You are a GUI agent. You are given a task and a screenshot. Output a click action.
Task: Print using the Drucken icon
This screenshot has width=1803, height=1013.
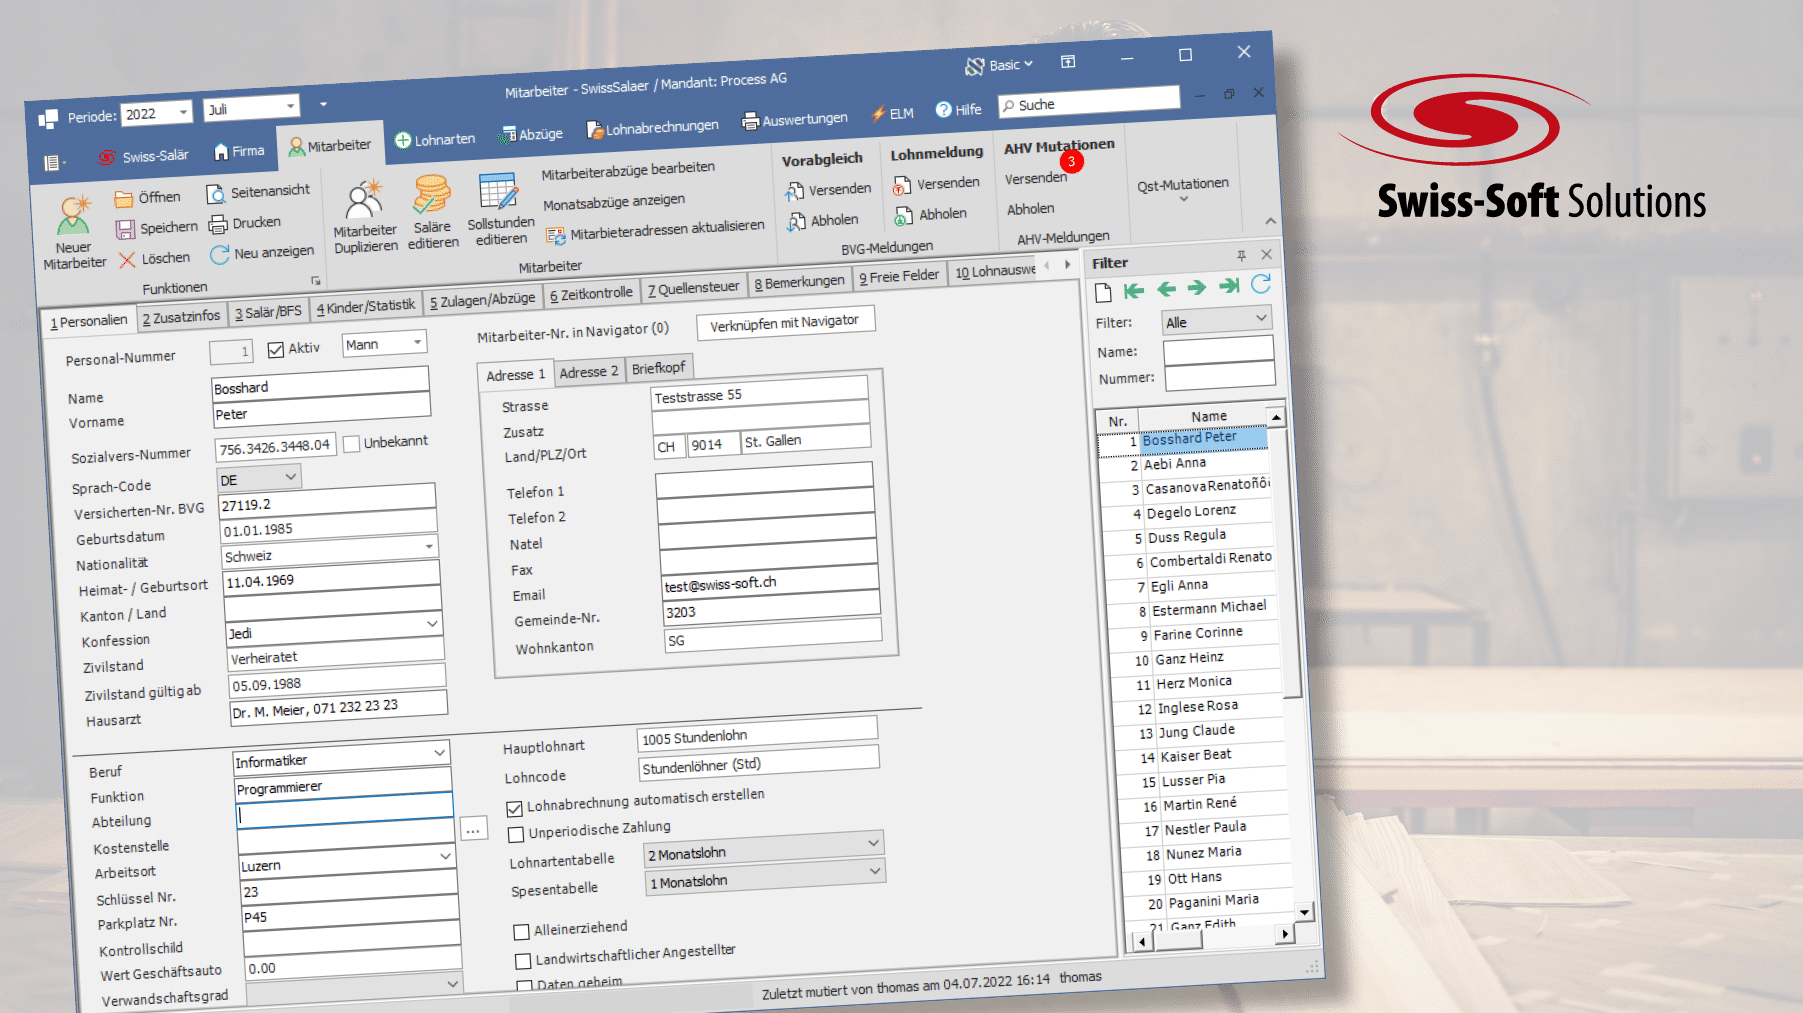tap(218, 225)
